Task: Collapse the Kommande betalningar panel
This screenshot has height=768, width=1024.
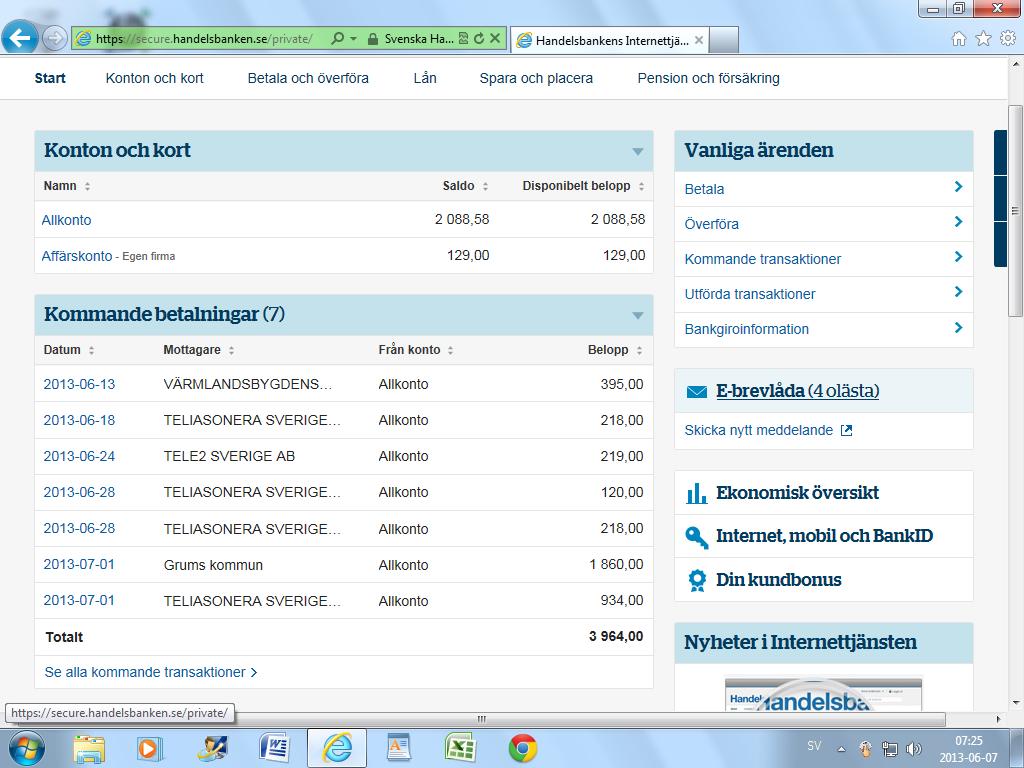Action: pos(638,315)
